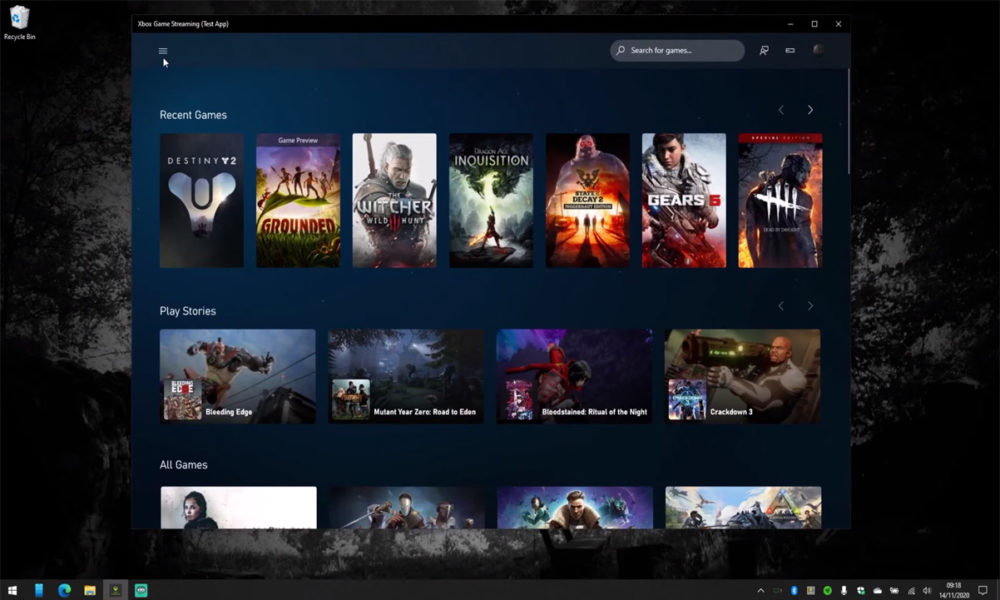
Task: Open the hamburger navigation menu
Action: pos(163,51)
